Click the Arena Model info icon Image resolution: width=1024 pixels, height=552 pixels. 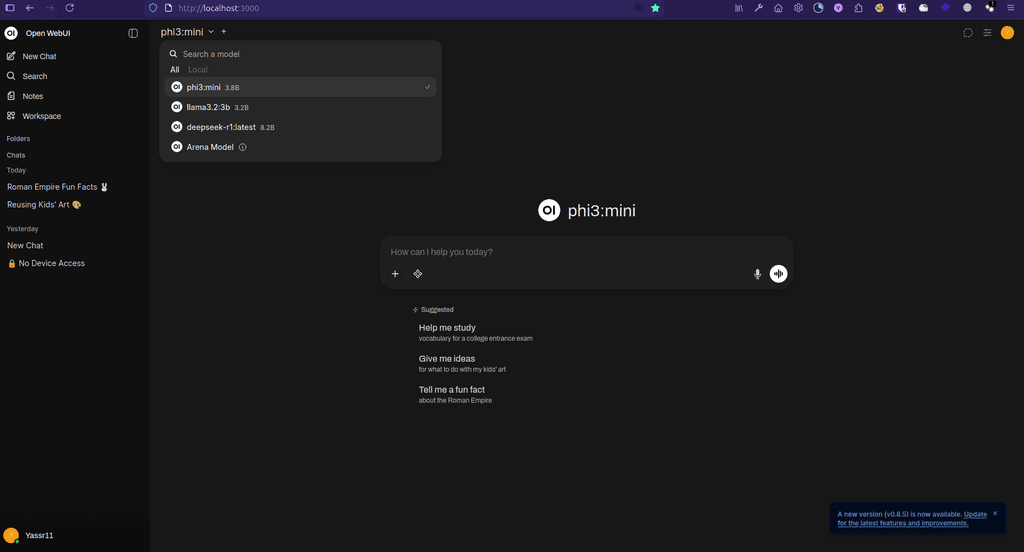pyautogui.click(x=243, y=147)
